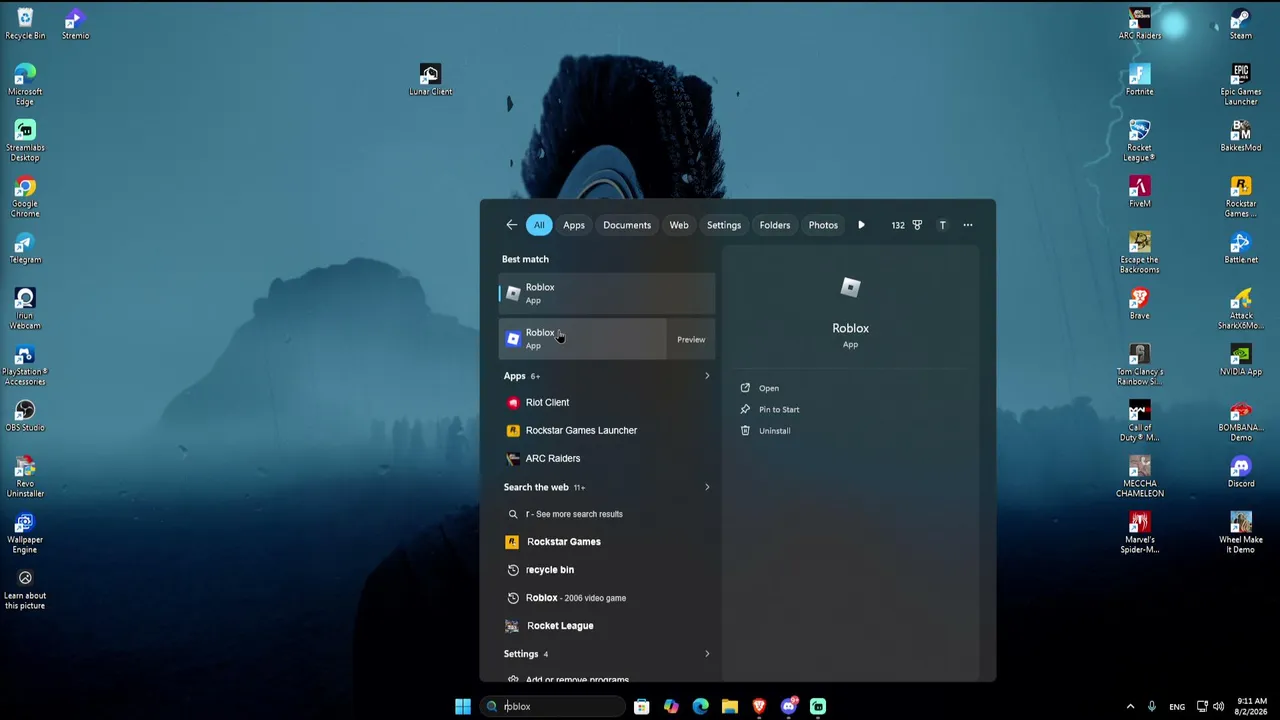Open Microsoft Store from the taskbar
Image resolution: width=1280 pixels, height=720 pixels.
coord(642,706)
